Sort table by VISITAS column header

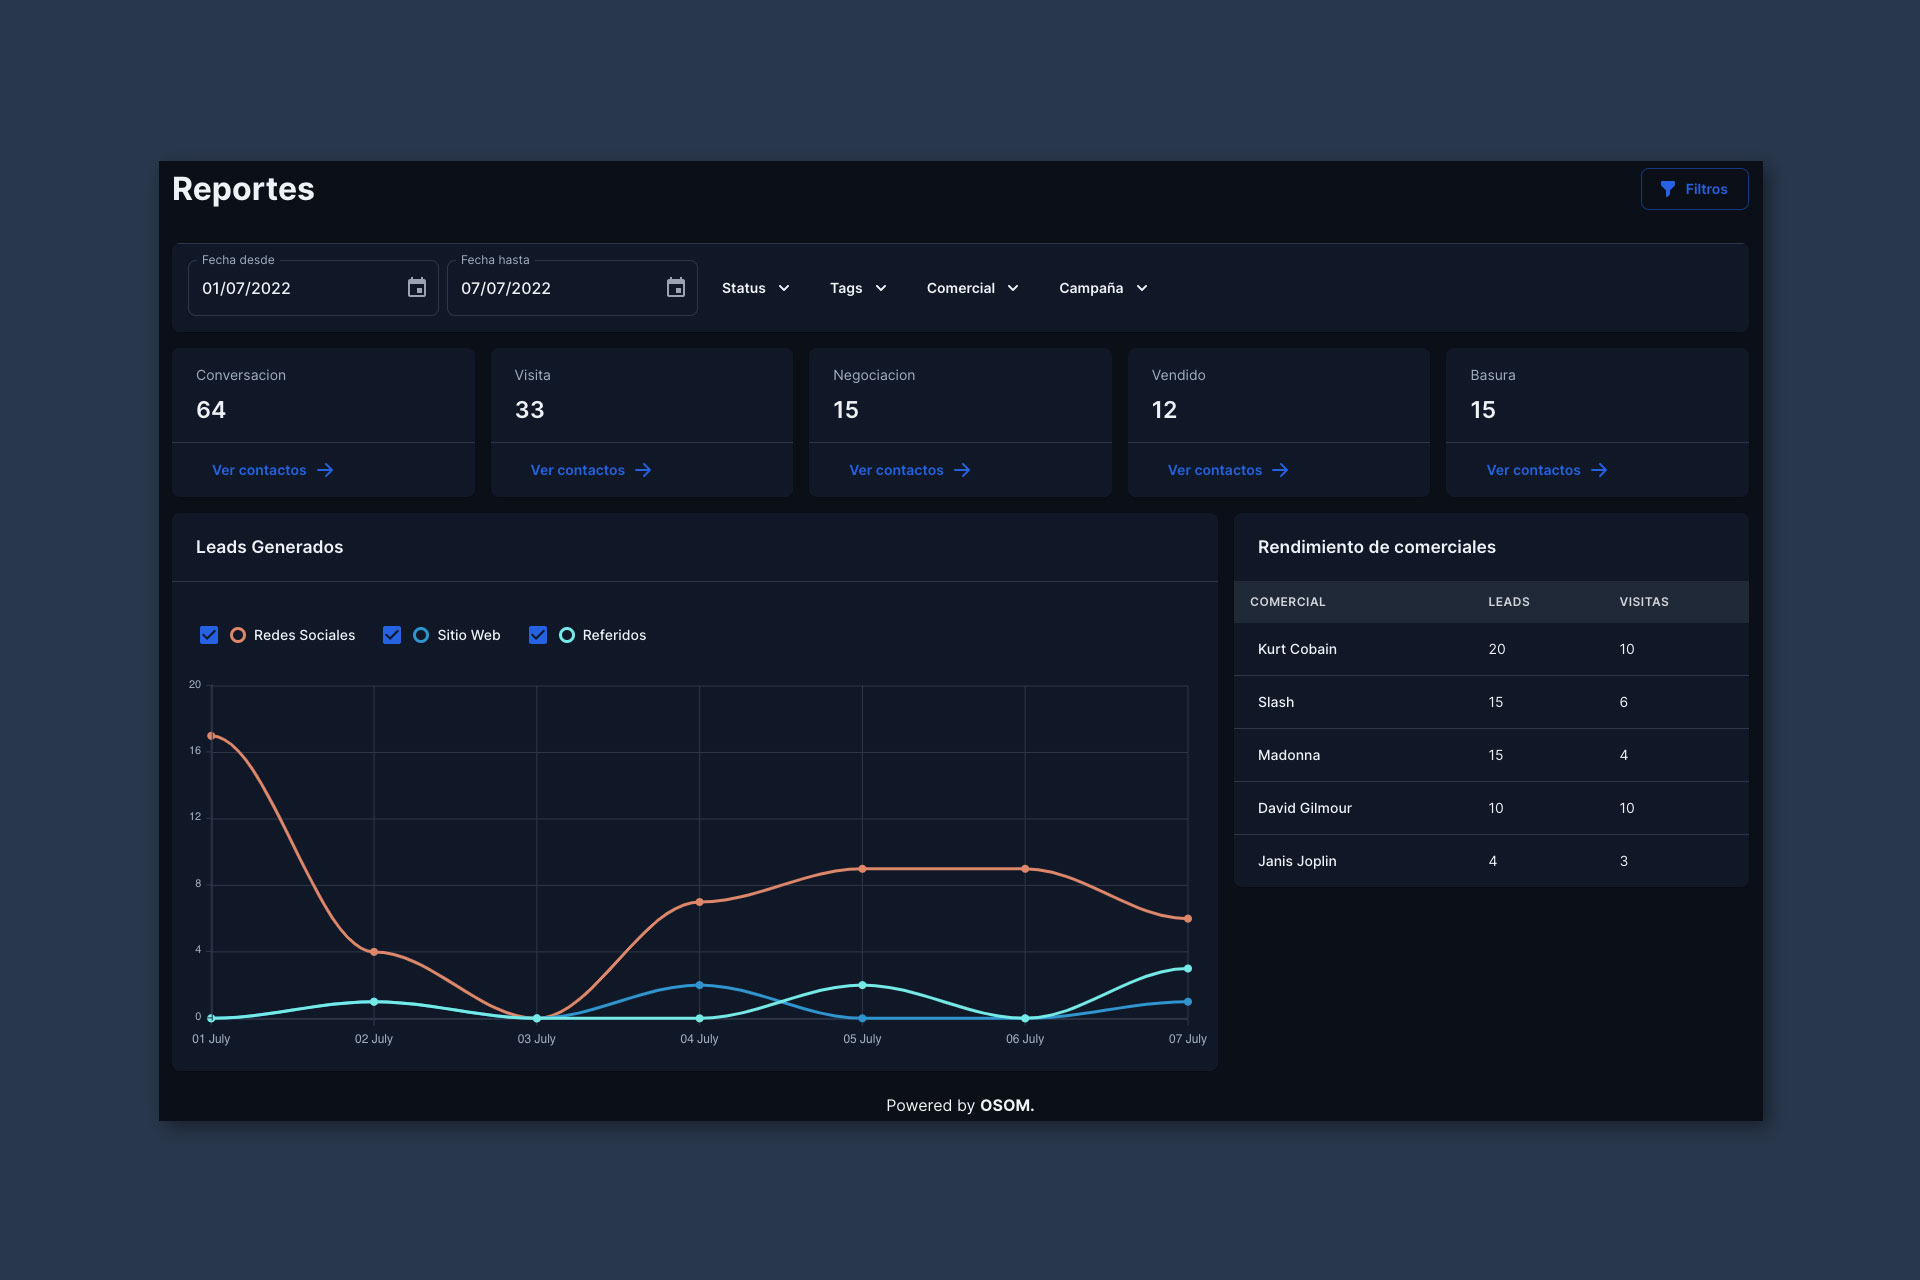(x=1644, y=602)
